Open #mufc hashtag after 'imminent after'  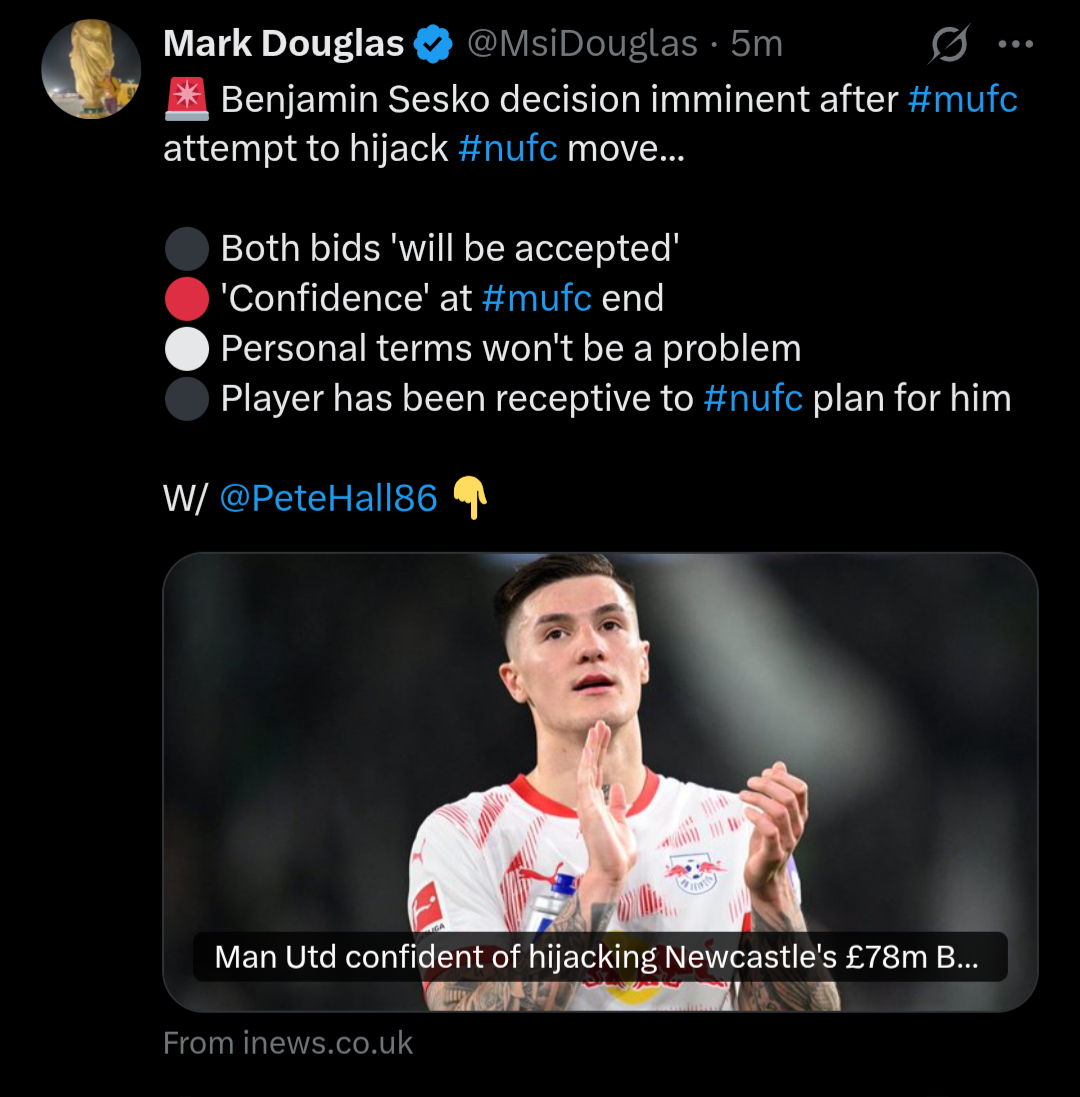click(962, 99)
